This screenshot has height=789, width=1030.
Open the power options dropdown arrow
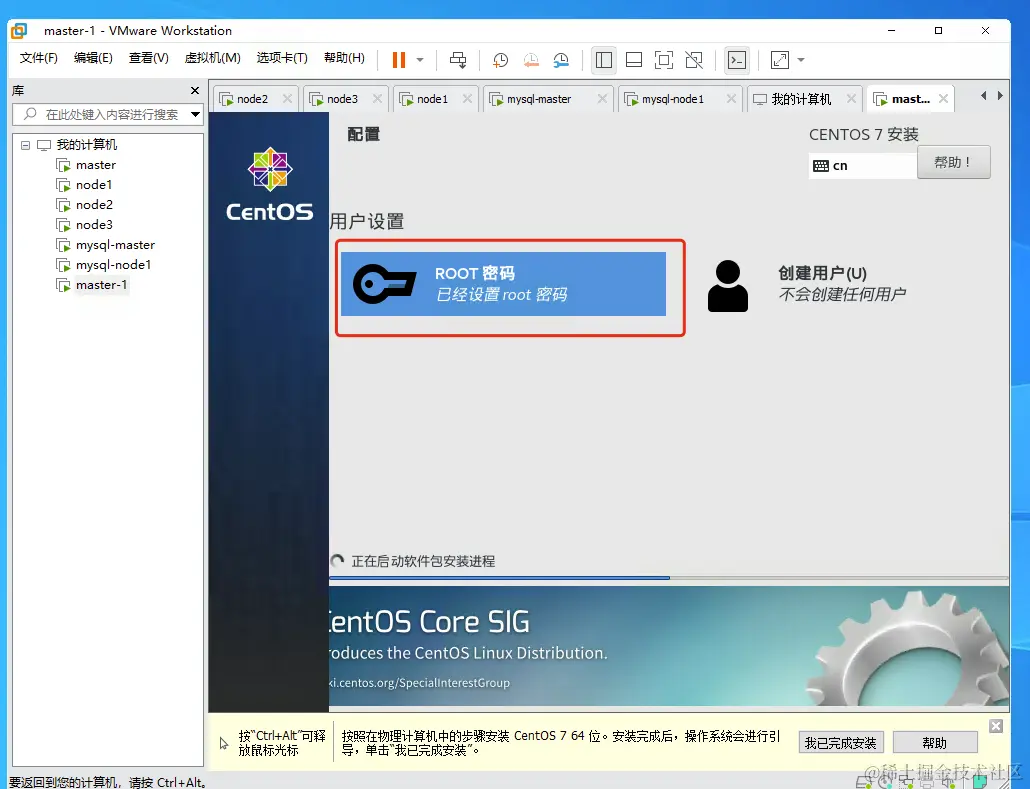[x=420, y=60]
